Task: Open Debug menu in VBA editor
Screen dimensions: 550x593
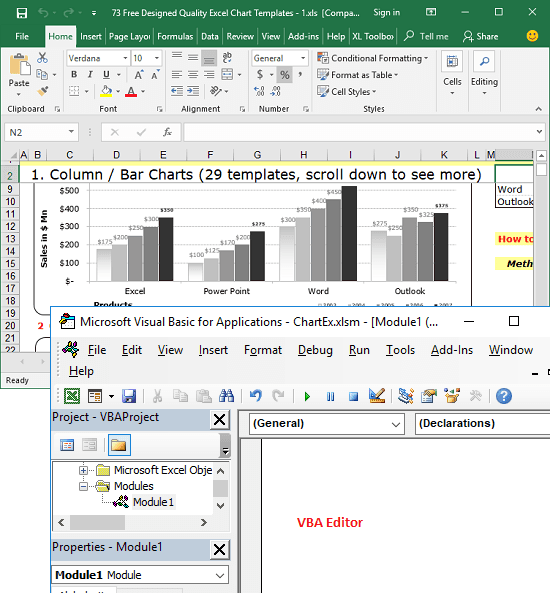Action: pyautogui.click(x=315, y=350)
